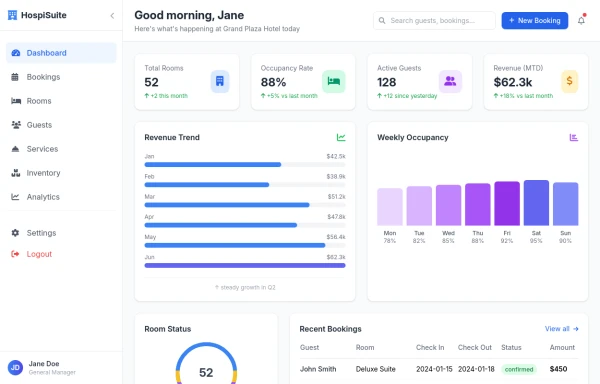
Task: Click the steady growth in Q2 note
Action: [x=245, y=287]
